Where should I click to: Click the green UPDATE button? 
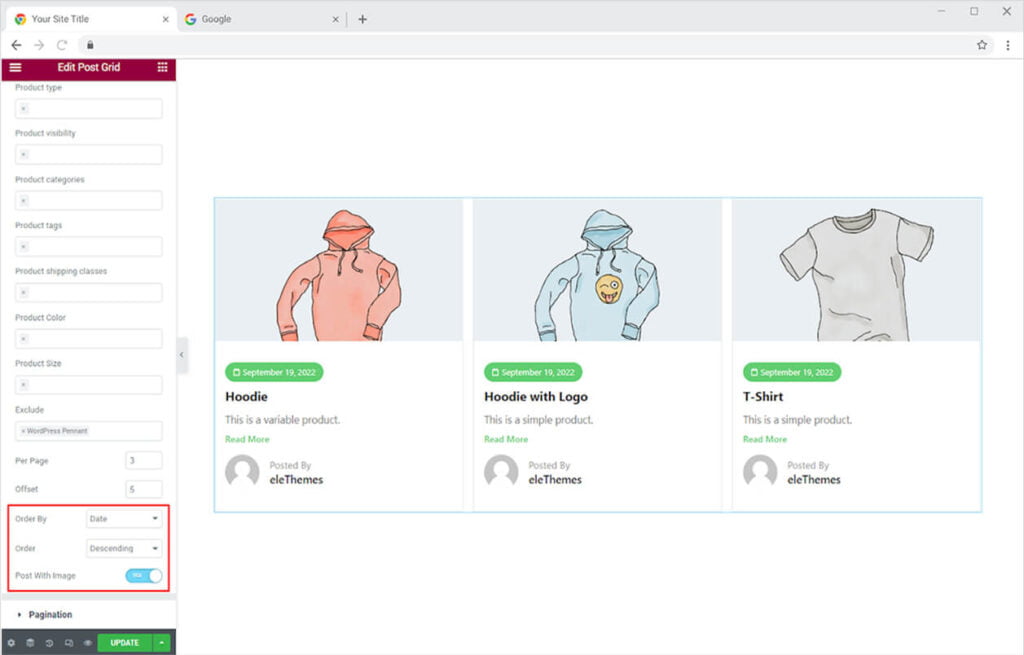(125, 643)
